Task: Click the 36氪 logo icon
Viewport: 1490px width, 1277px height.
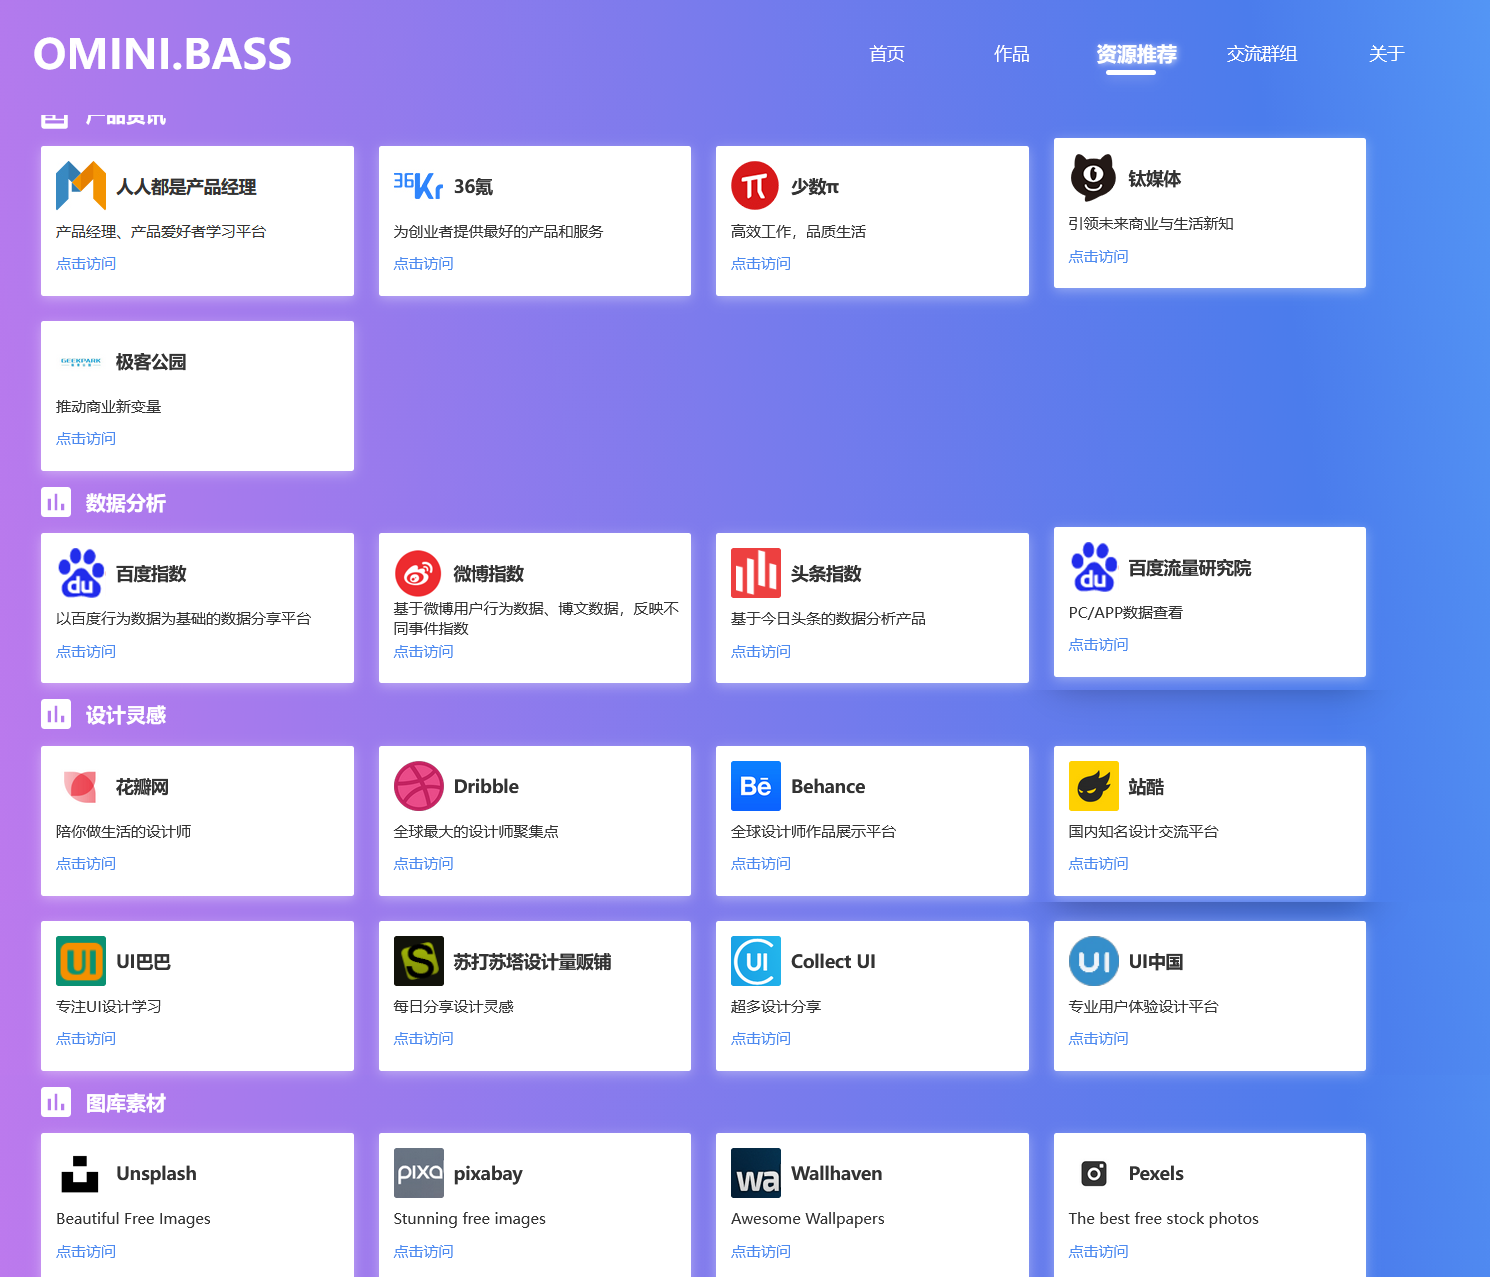Action: click(418, 186)
